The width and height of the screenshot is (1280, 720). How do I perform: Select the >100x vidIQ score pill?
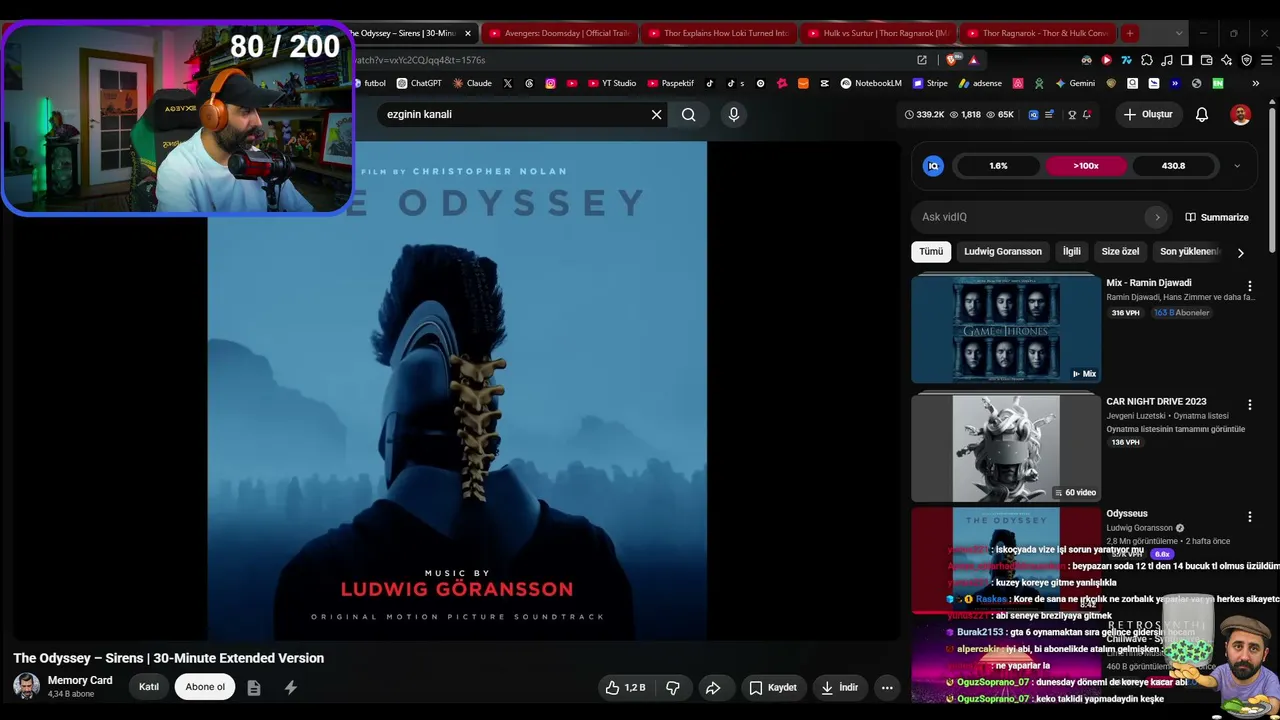[x=1086, y=166]
